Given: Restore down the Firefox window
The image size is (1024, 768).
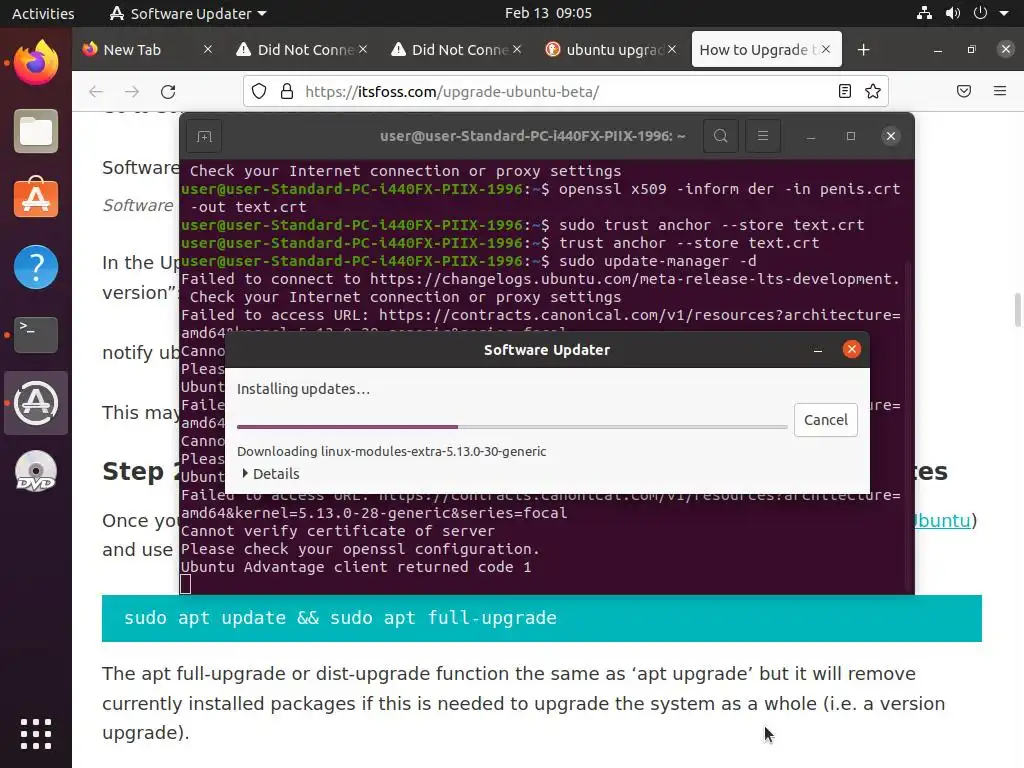Looking at the screenshot, I should click(x=972, y=50).
